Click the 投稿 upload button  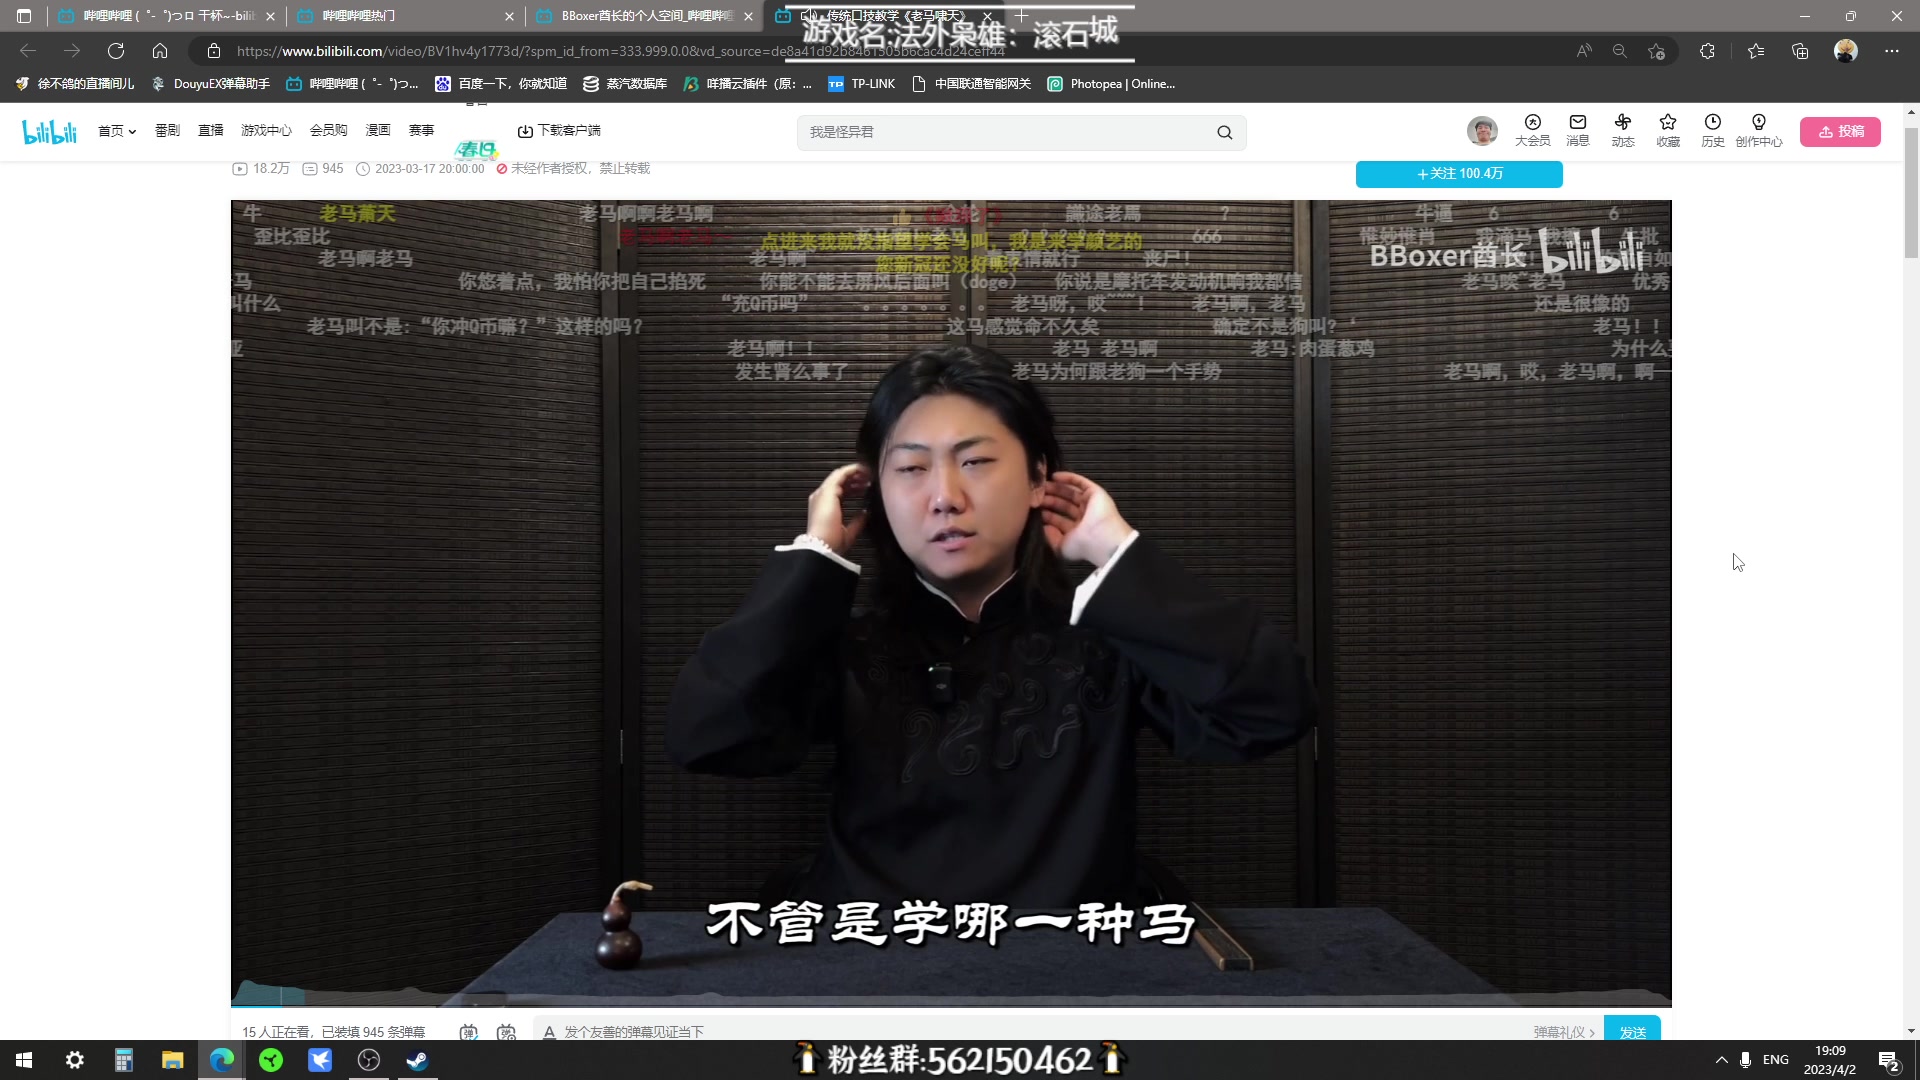coord(1840,131)
